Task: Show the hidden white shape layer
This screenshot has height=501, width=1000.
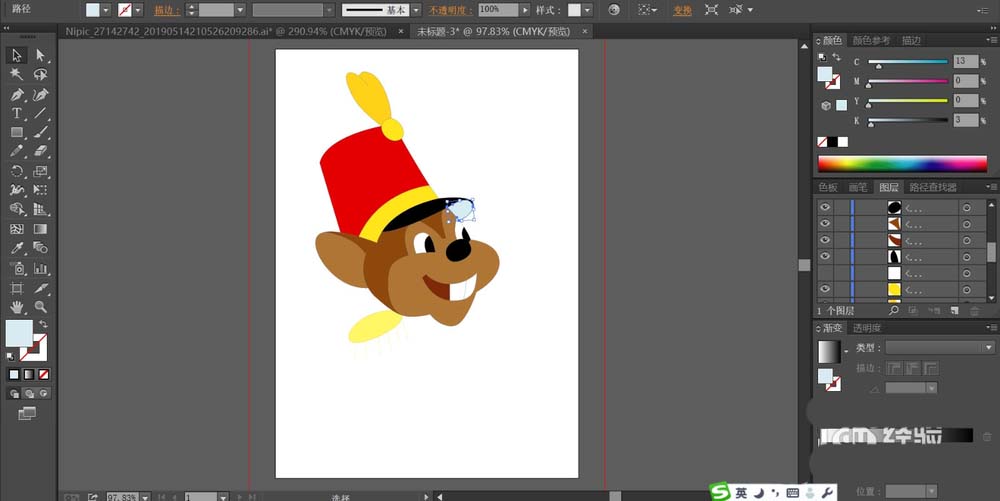Action: click(825, 273)
